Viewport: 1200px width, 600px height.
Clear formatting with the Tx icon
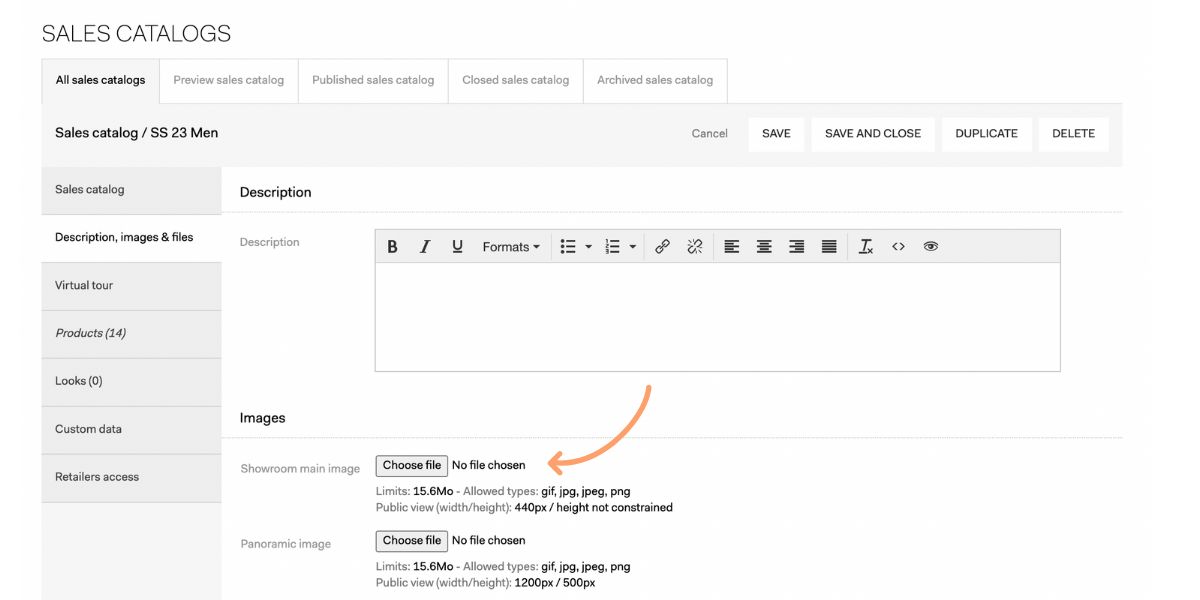866,247
